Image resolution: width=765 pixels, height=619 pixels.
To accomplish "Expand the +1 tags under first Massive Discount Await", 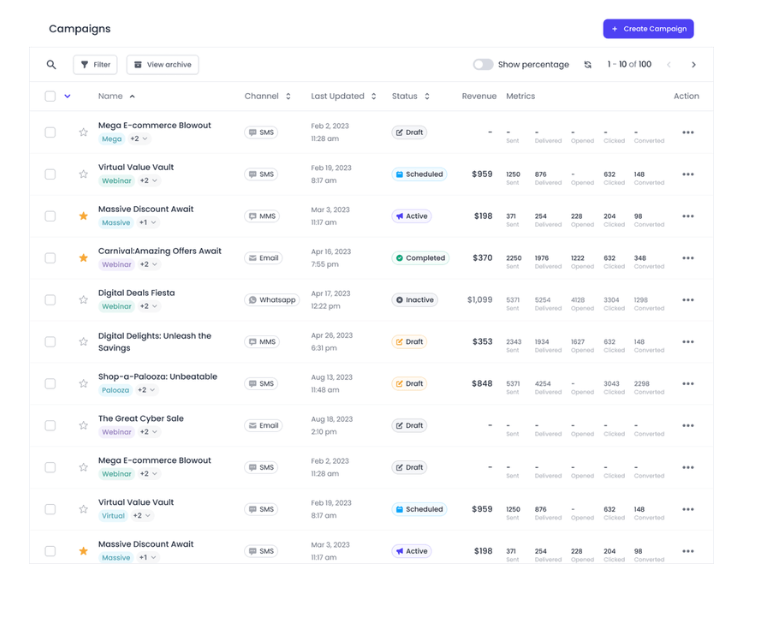I will click(x=147, y=223).
